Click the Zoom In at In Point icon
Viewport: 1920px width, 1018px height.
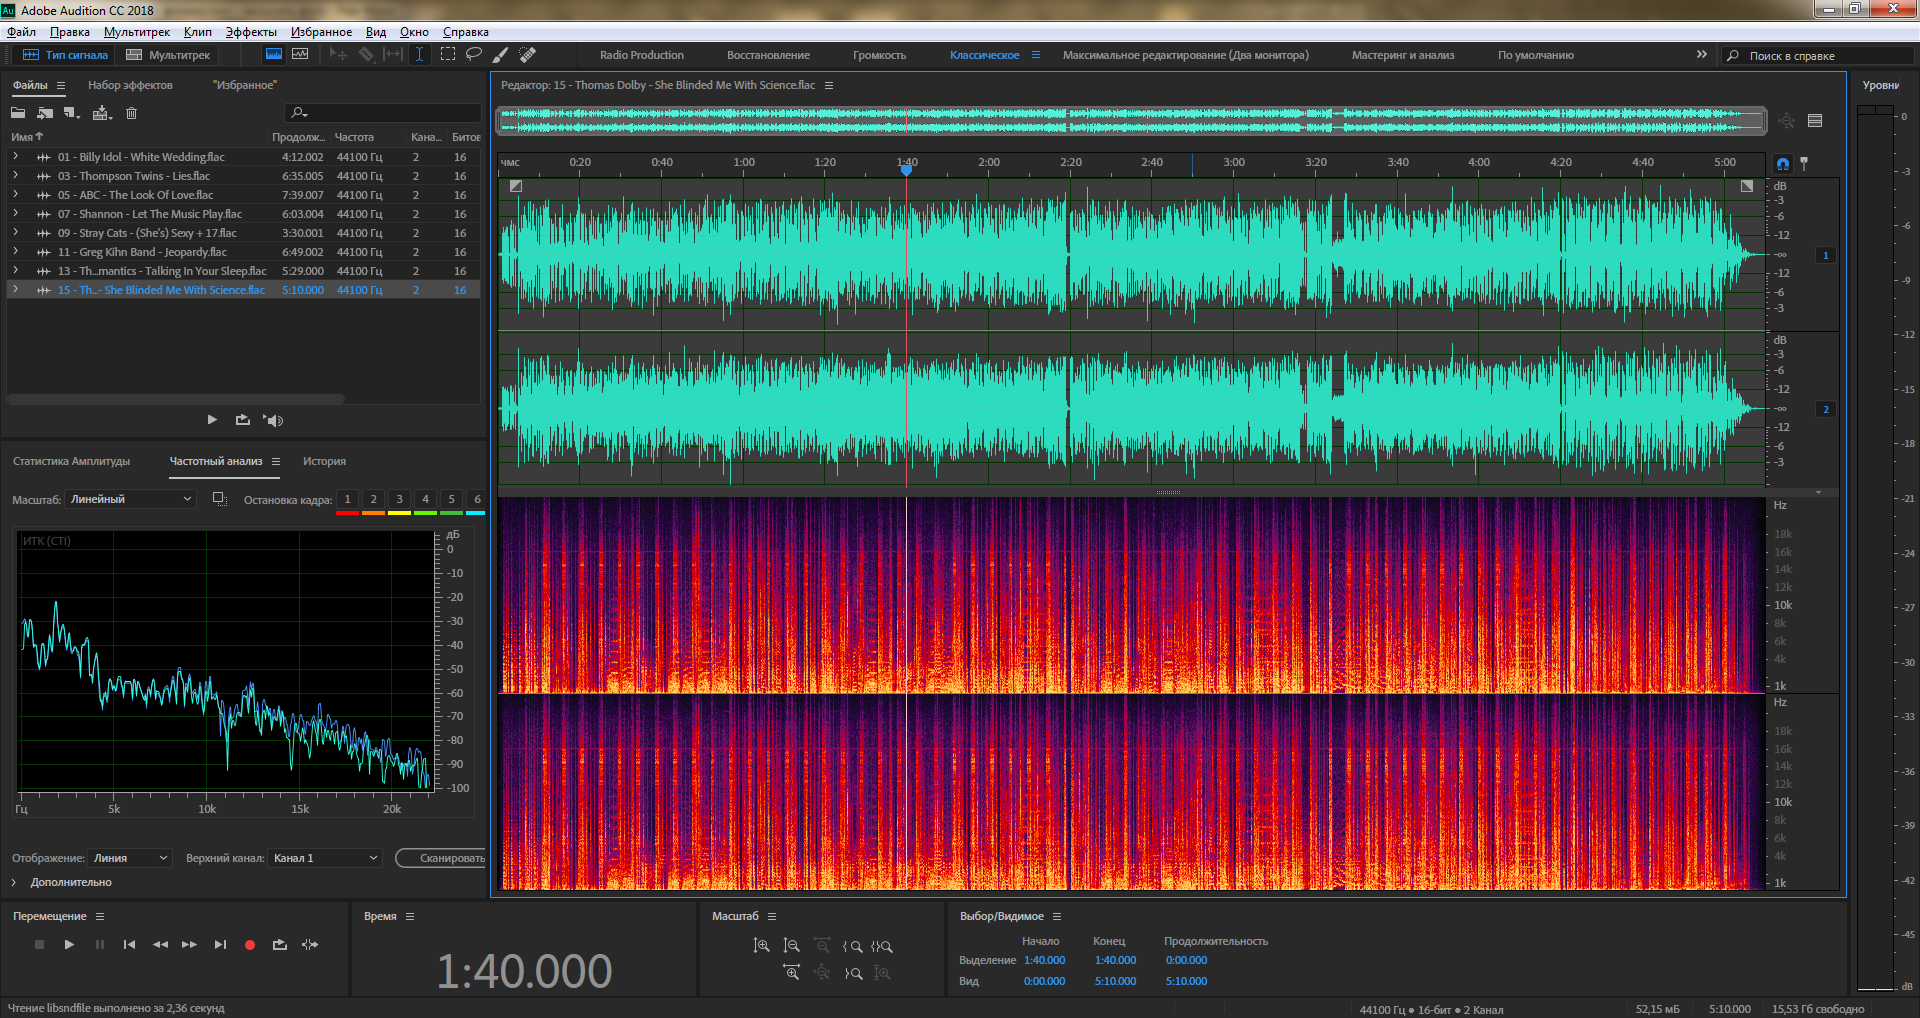coord(852,945)
